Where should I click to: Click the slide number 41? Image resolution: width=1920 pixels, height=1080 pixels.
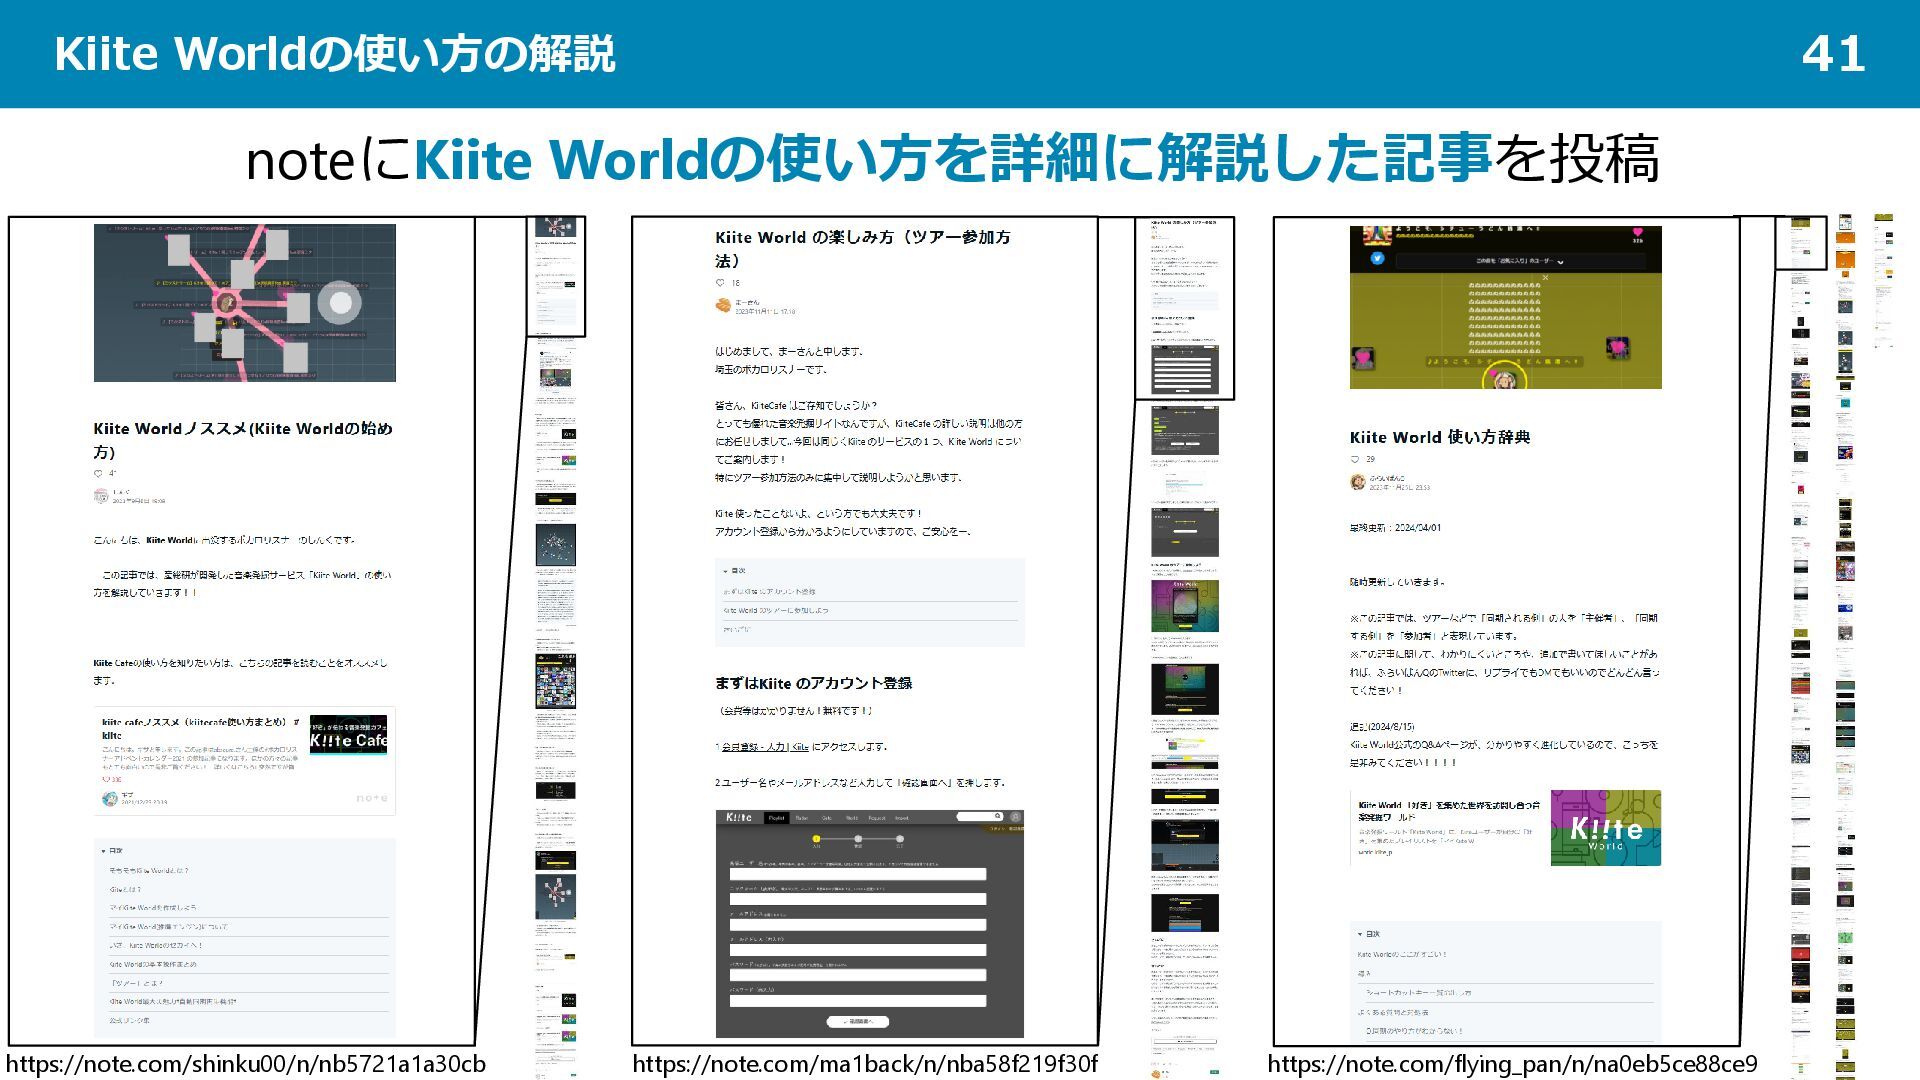point(1834,54)
